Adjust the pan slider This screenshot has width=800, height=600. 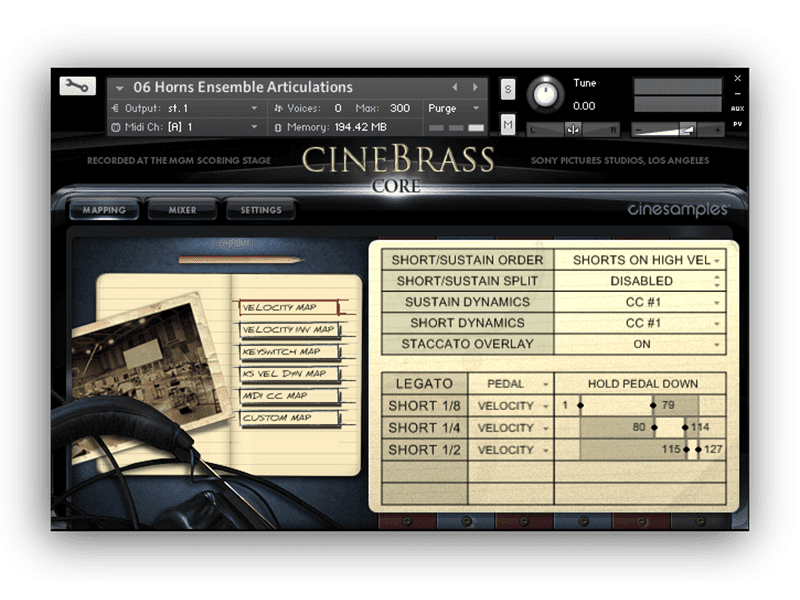tap(573, 130)
